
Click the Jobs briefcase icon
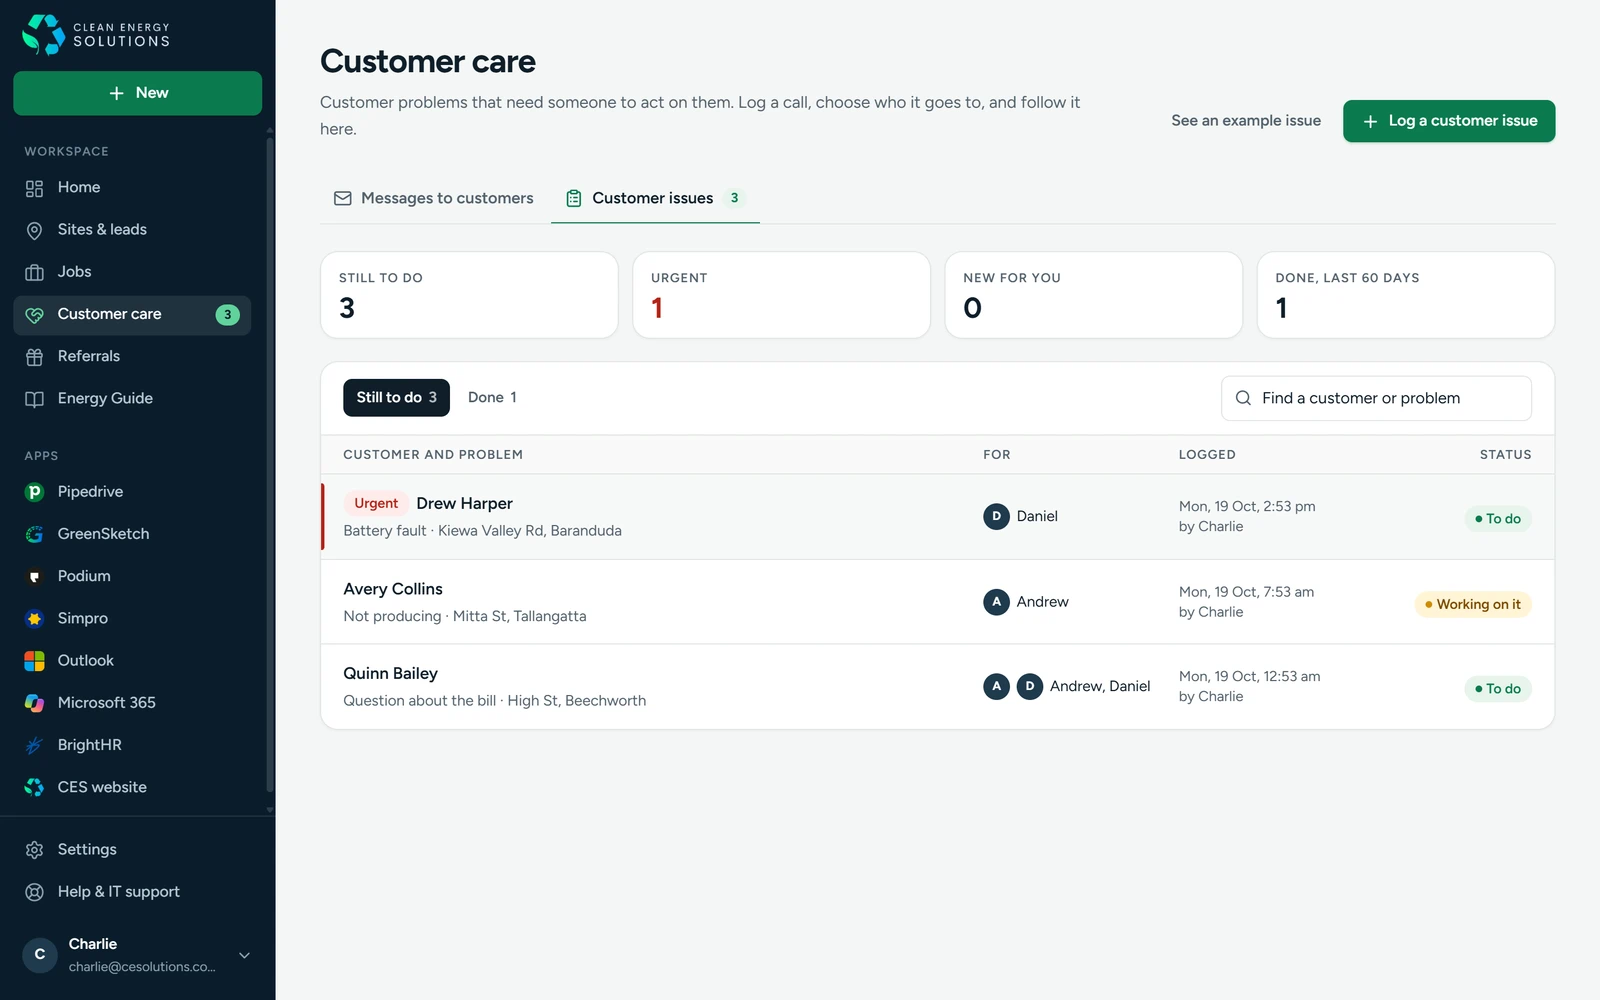[x=34, y=272]
